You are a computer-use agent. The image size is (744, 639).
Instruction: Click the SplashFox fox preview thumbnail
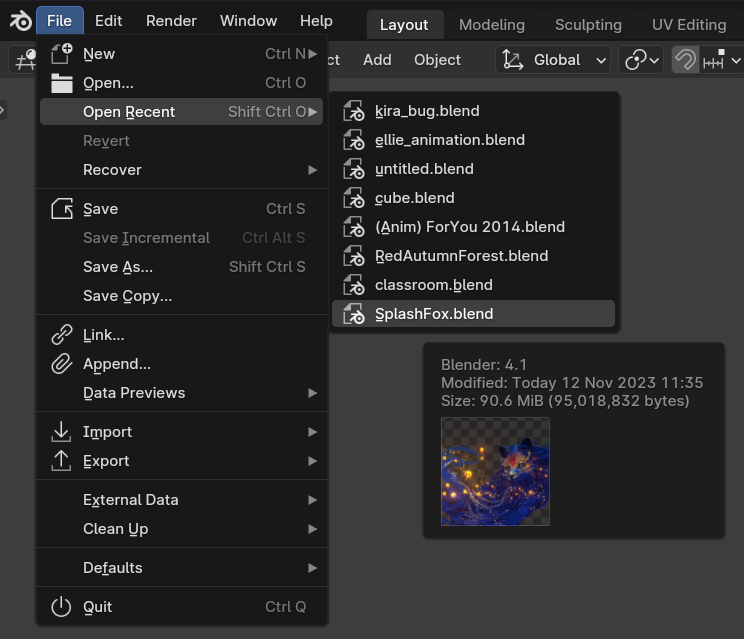tap(495, 472)
